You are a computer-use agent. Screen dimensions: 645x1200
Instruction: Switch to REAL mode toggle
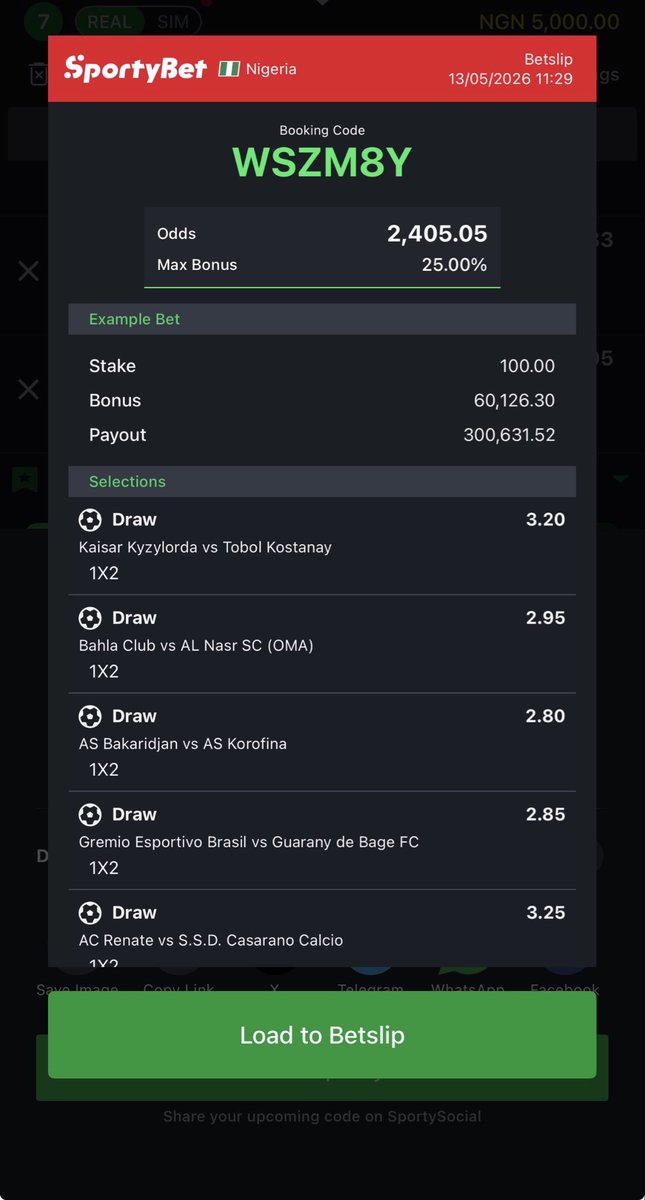pyautogui.click(x=110, y=21)
